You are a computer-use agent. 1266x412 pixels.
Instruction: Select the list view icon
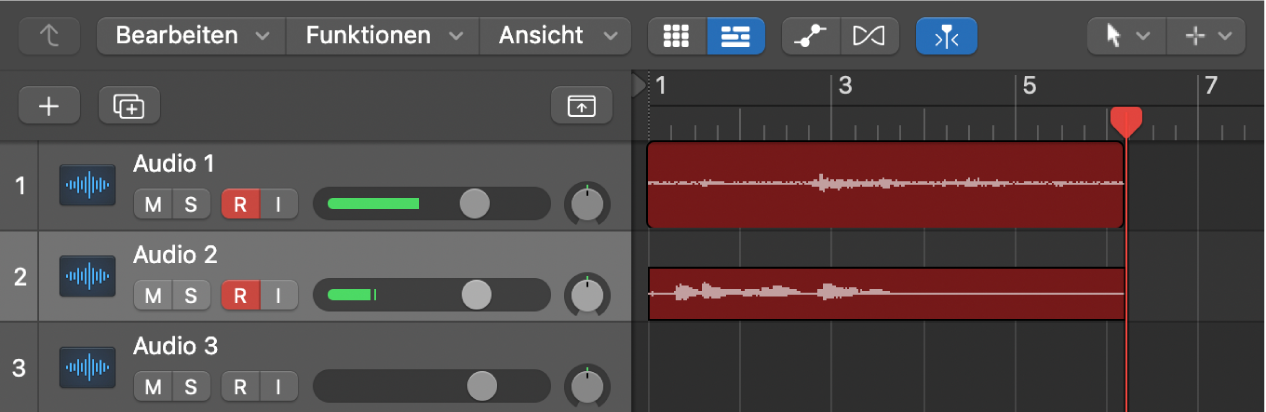point(735,36)
